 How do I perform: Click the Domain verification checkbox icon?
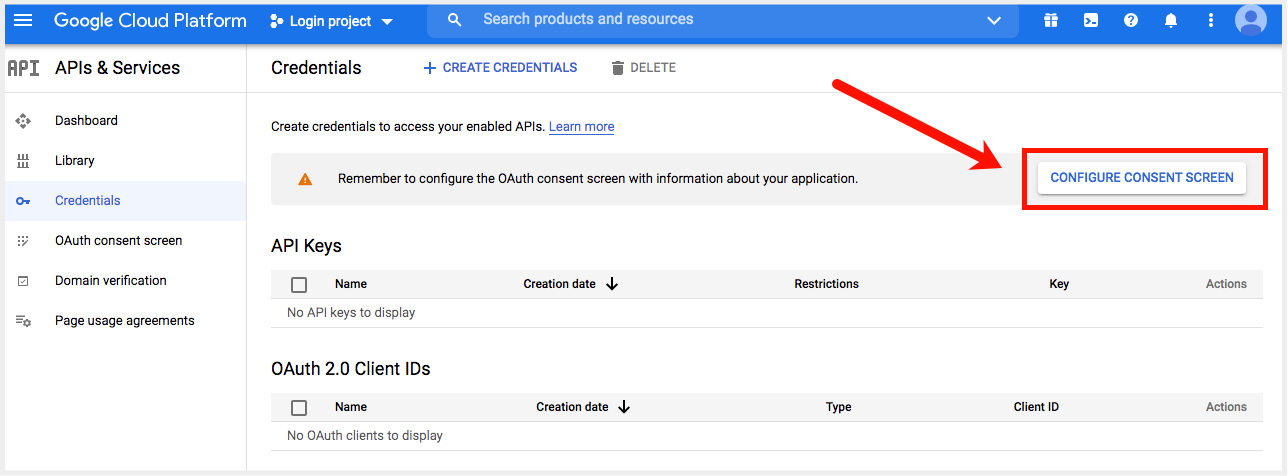coord(23,281)
